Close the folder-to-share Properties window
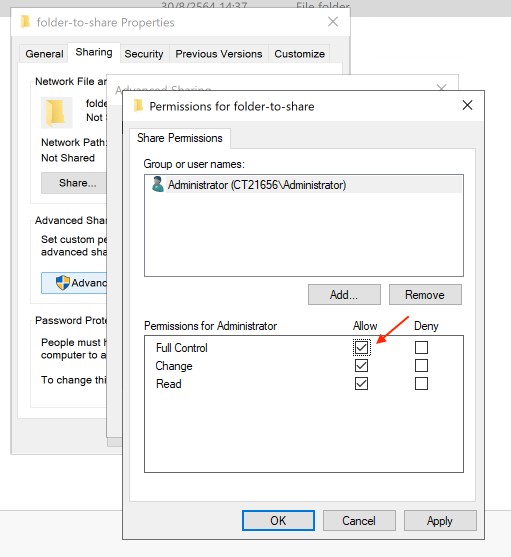The image size is (511, 557). (333, 22)
